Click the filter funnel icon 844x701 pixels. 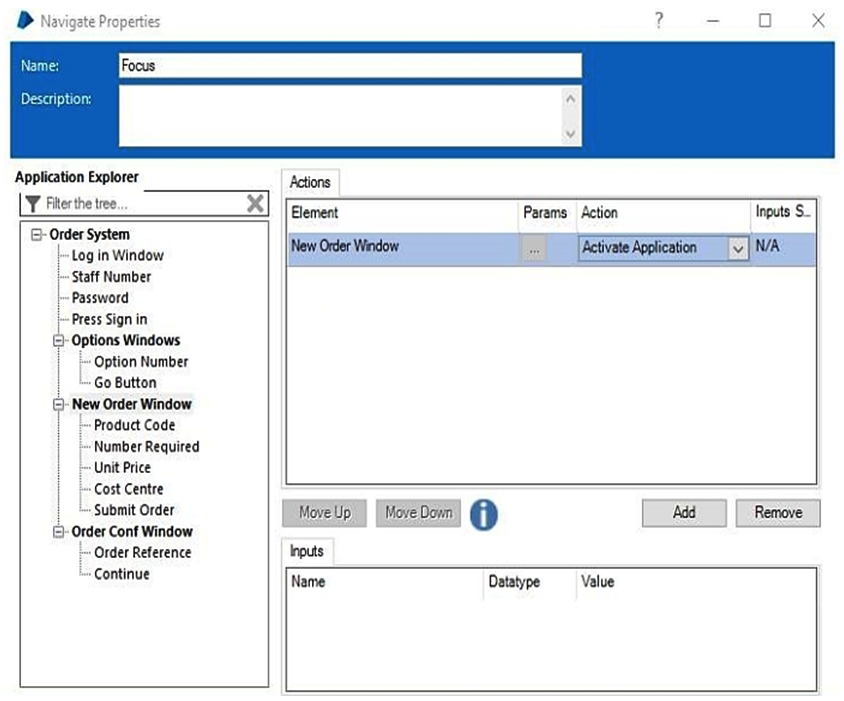point(33,204)
